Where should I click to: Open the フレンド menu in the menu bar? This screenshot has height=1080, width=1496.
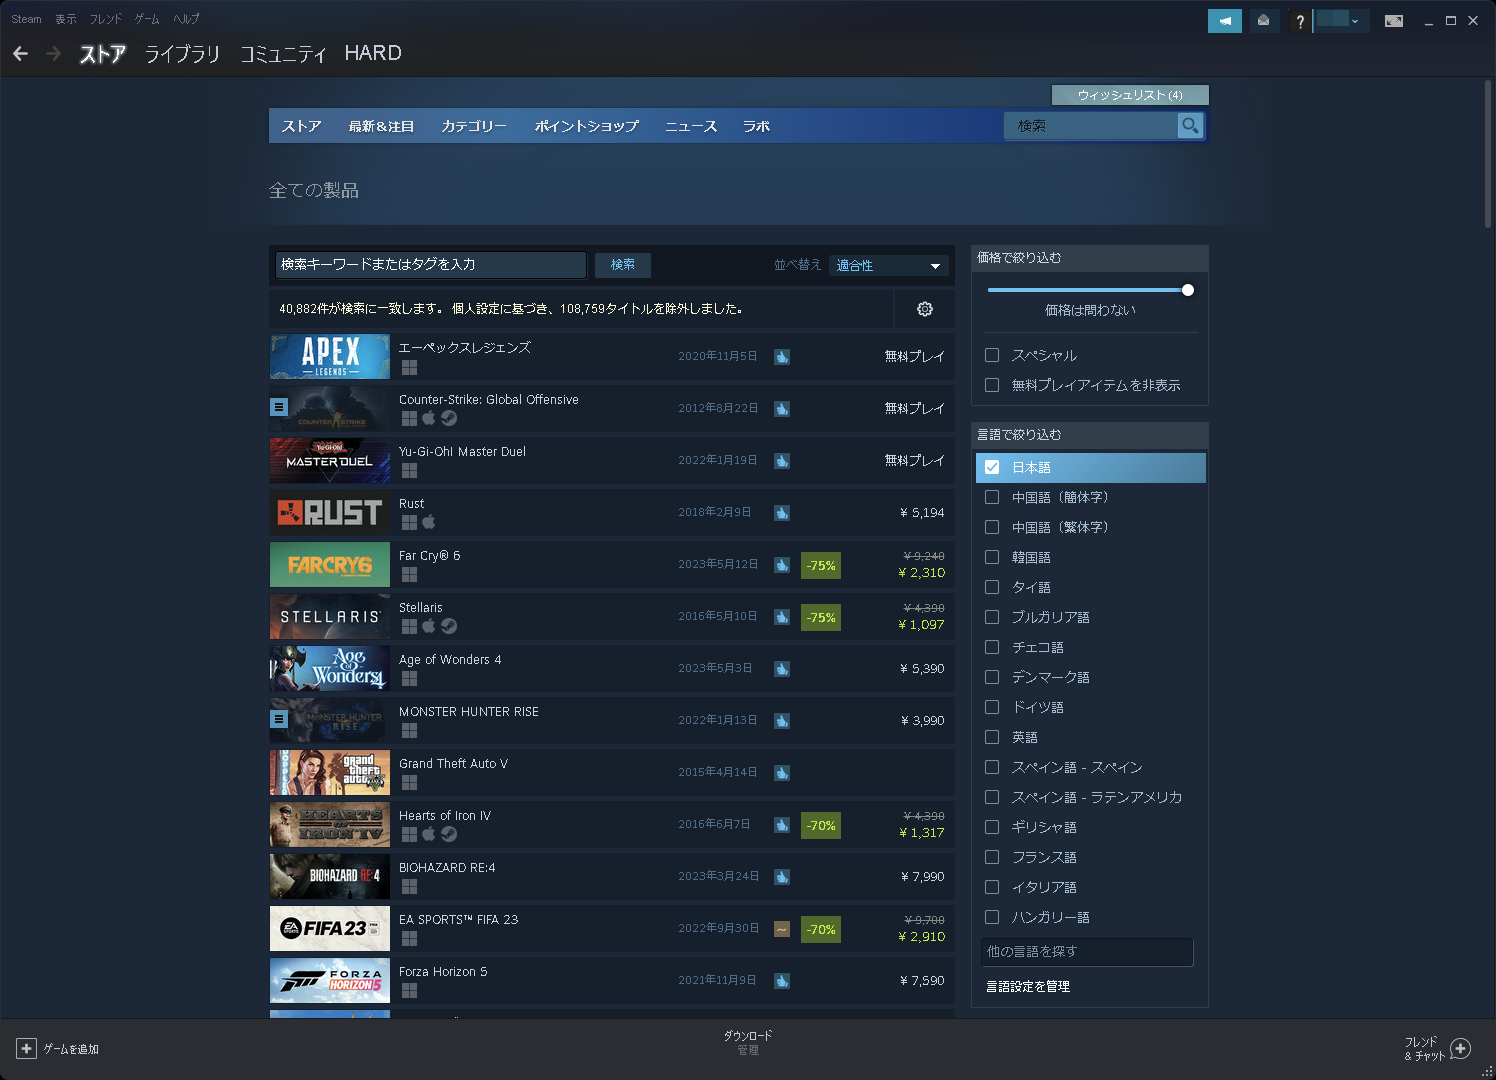click(x=106, y=18)
